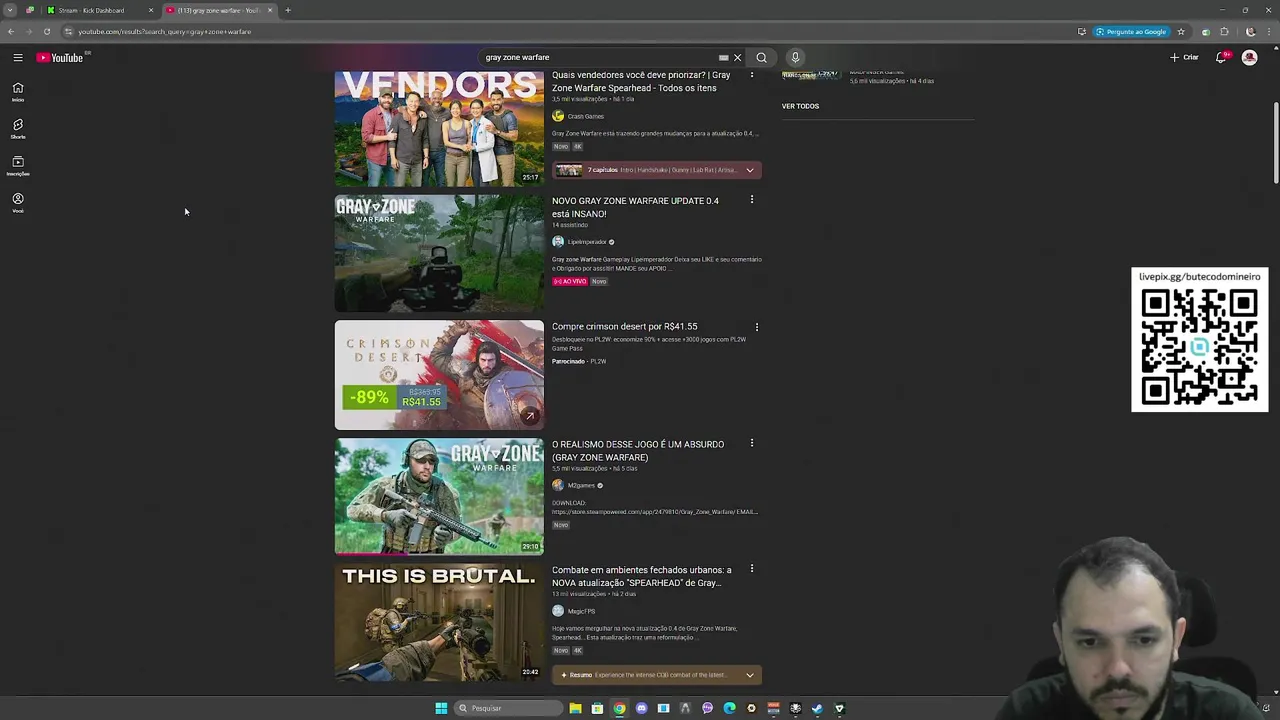Open Combate em ambientes fechados urbanos title

tap(641, 577)
